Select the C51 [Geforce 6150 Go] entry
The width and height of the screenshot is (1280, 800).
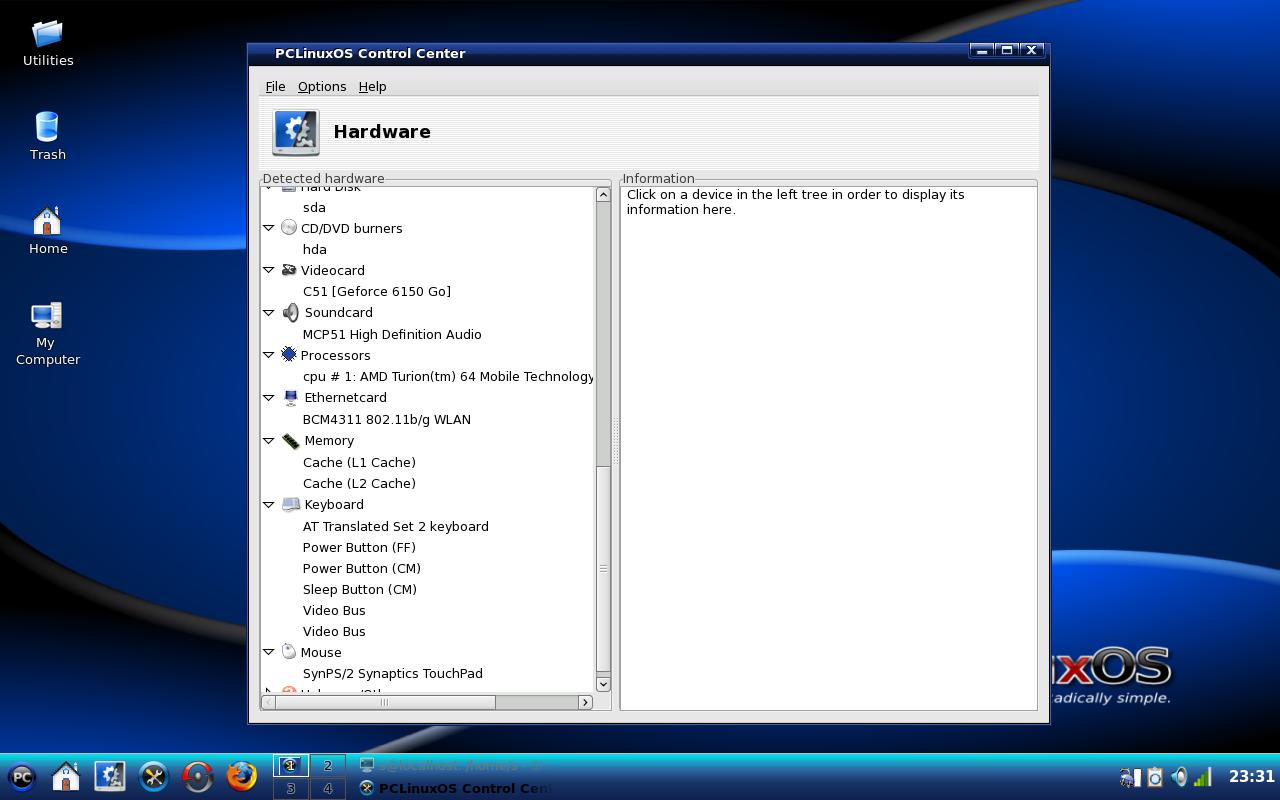pos(377,291)
